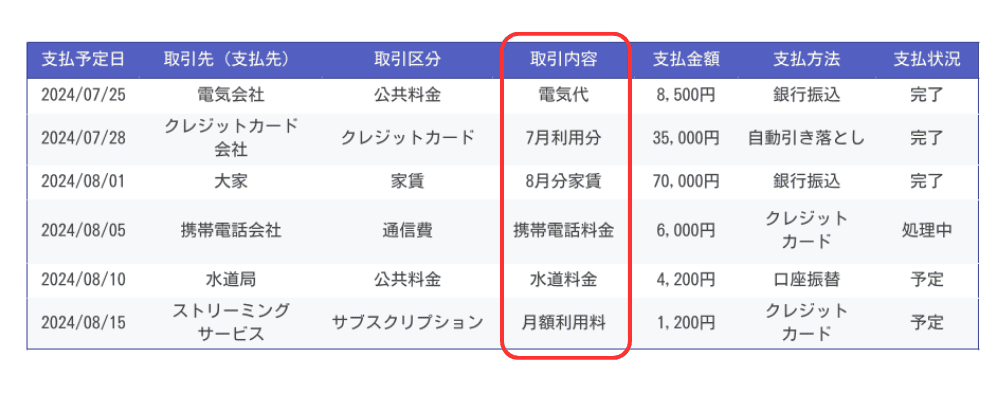Select the 支払予定日 header cell
This screenshot has height=400, width=1000.
[83, 60]
